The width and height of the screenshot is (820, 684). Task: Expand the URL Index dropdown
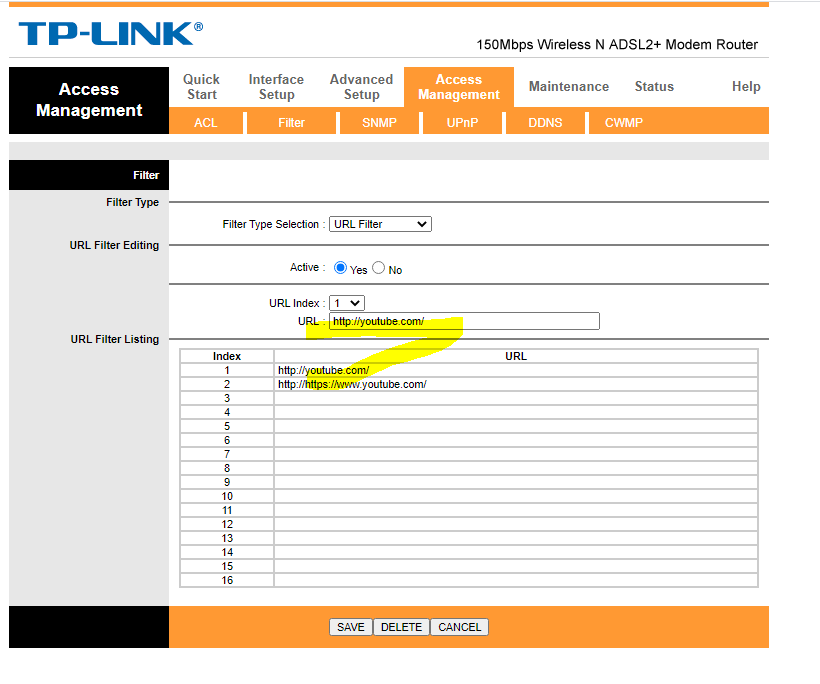(x=347, y=303)
